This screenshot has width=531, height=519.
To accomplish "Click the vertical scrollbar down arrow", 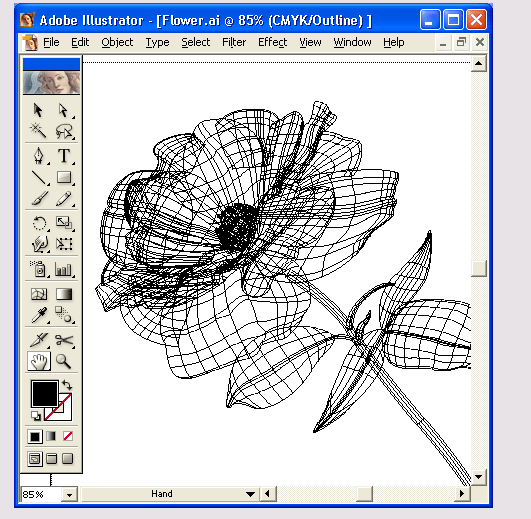I will 479,477.
